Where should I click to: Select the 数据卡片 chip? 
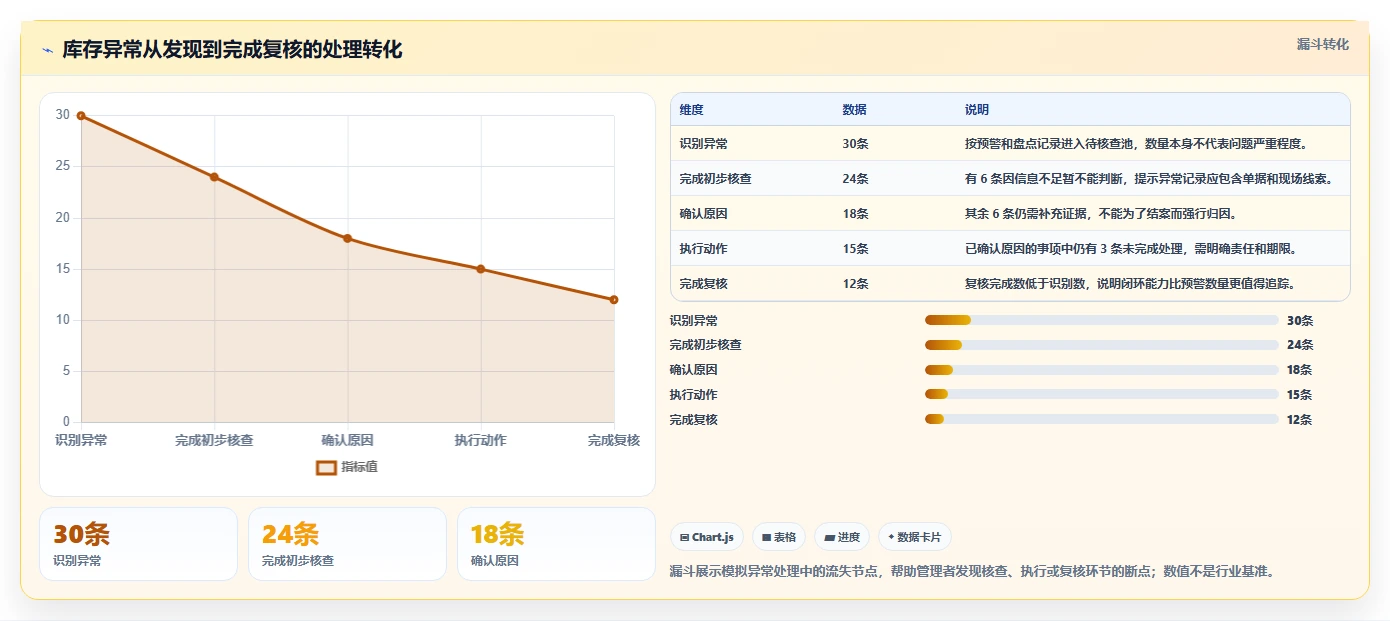pyautogui.click(x=915, y=537)
